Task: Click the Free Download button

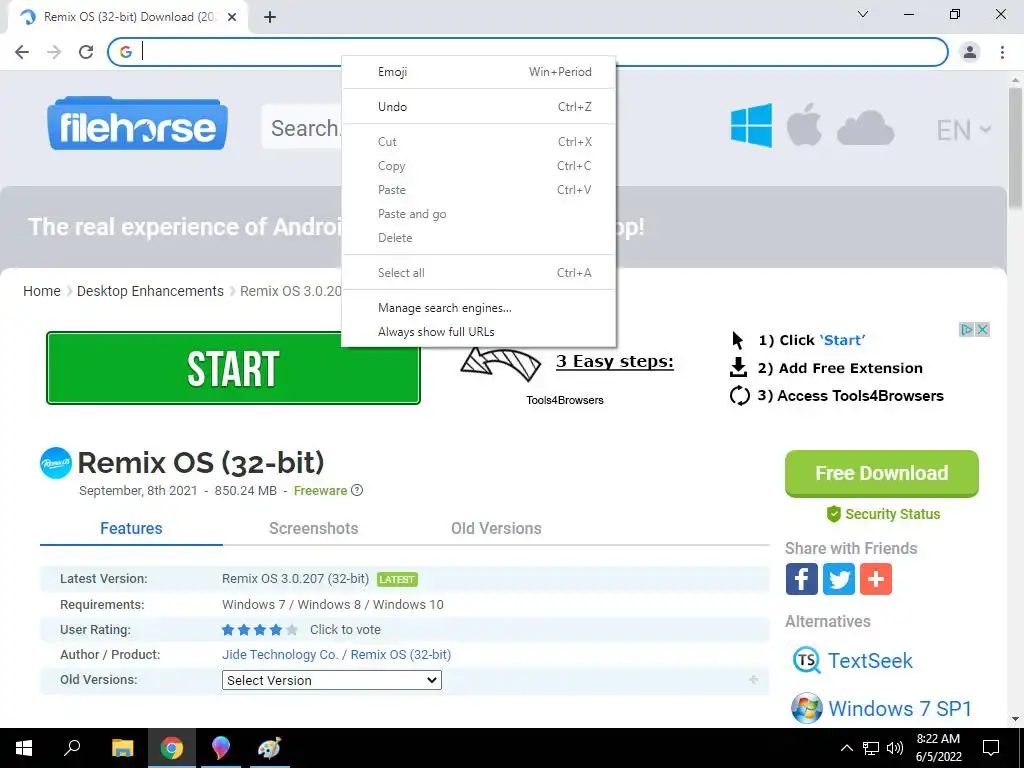Action: [x=882, y=473]
